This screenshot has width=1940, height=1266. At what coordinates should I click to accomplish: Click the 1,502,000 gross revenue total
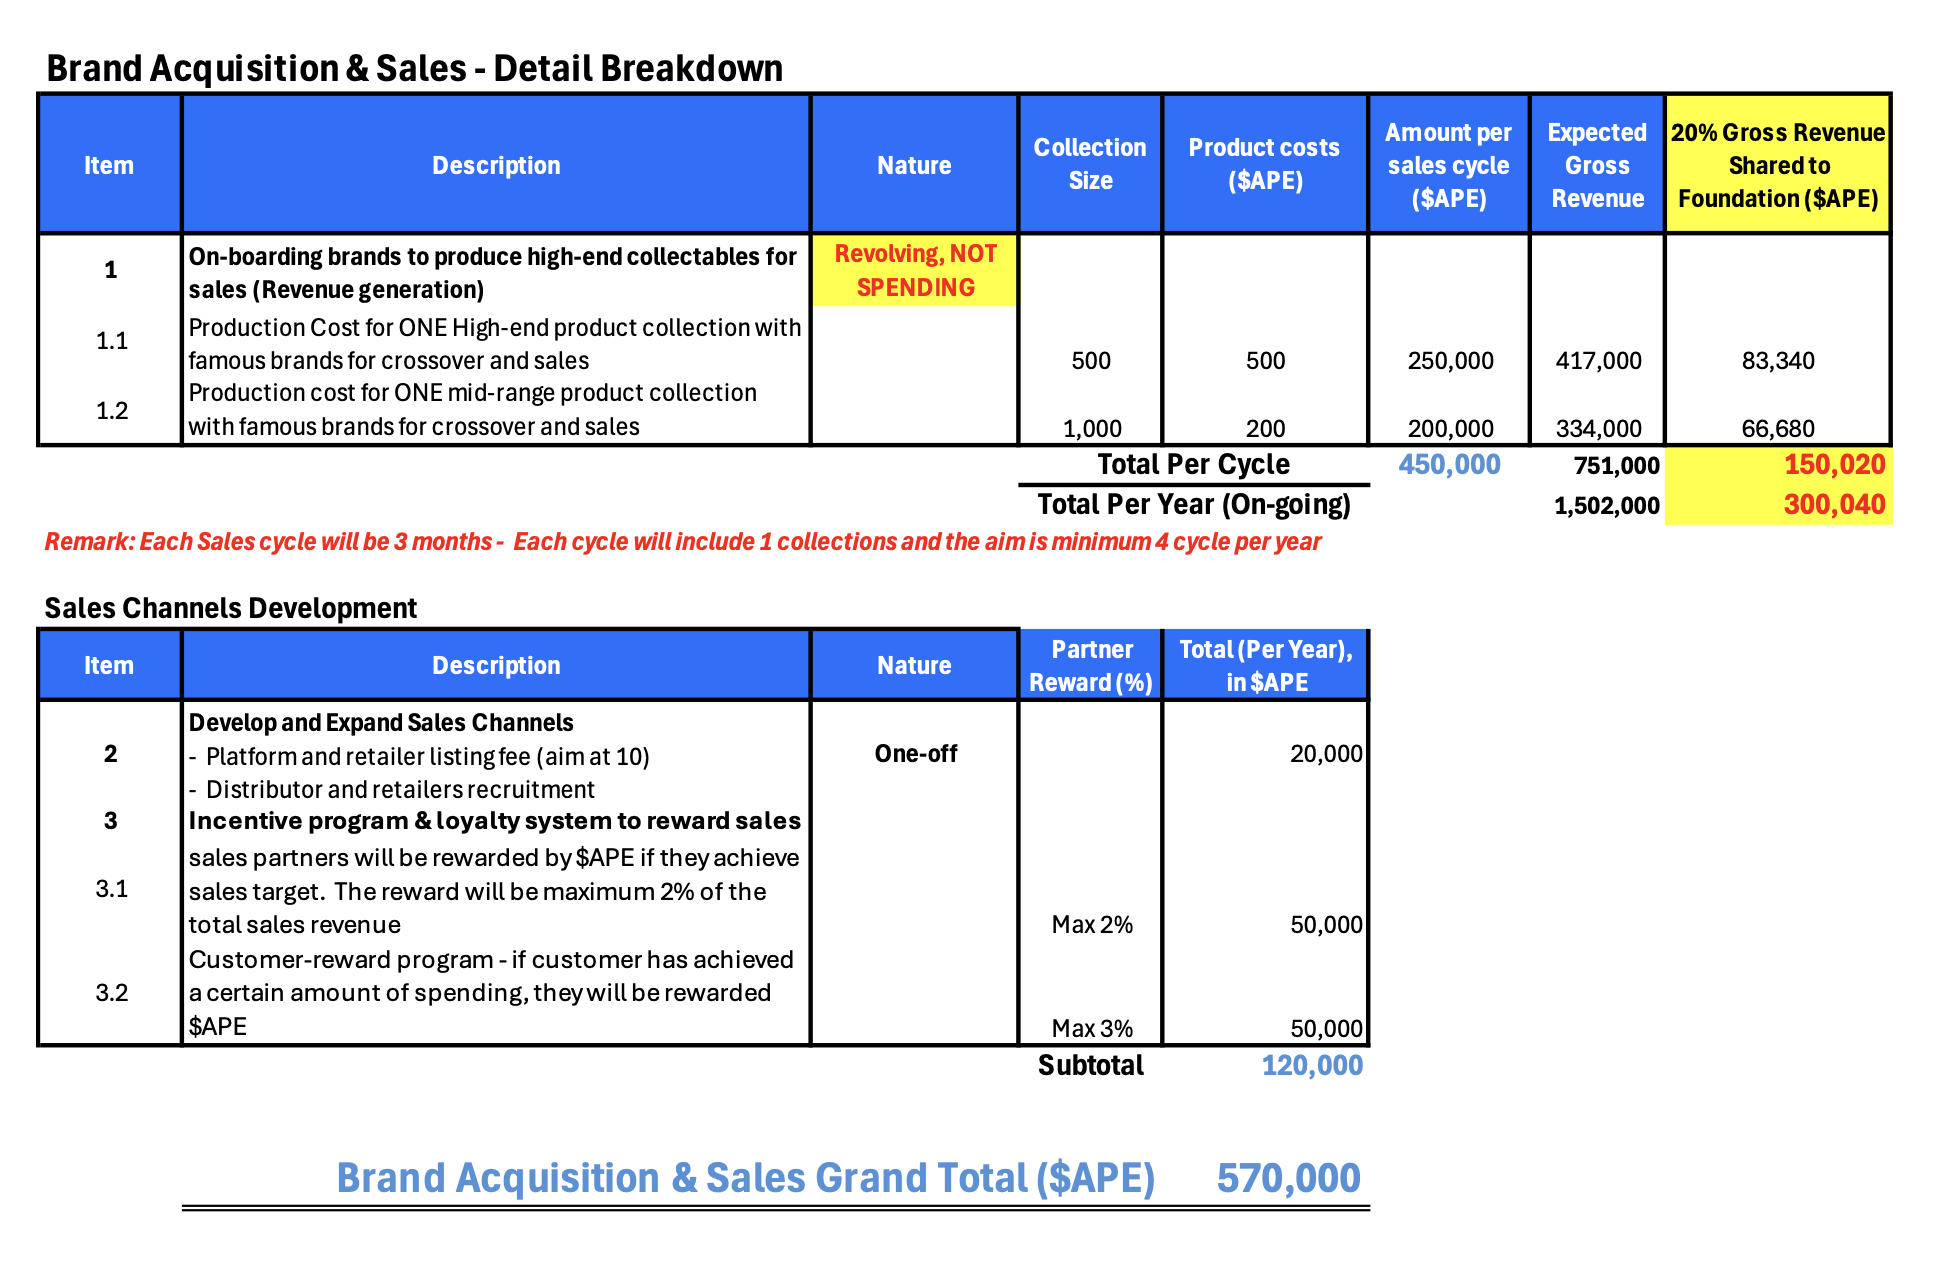click(1606, 505)
